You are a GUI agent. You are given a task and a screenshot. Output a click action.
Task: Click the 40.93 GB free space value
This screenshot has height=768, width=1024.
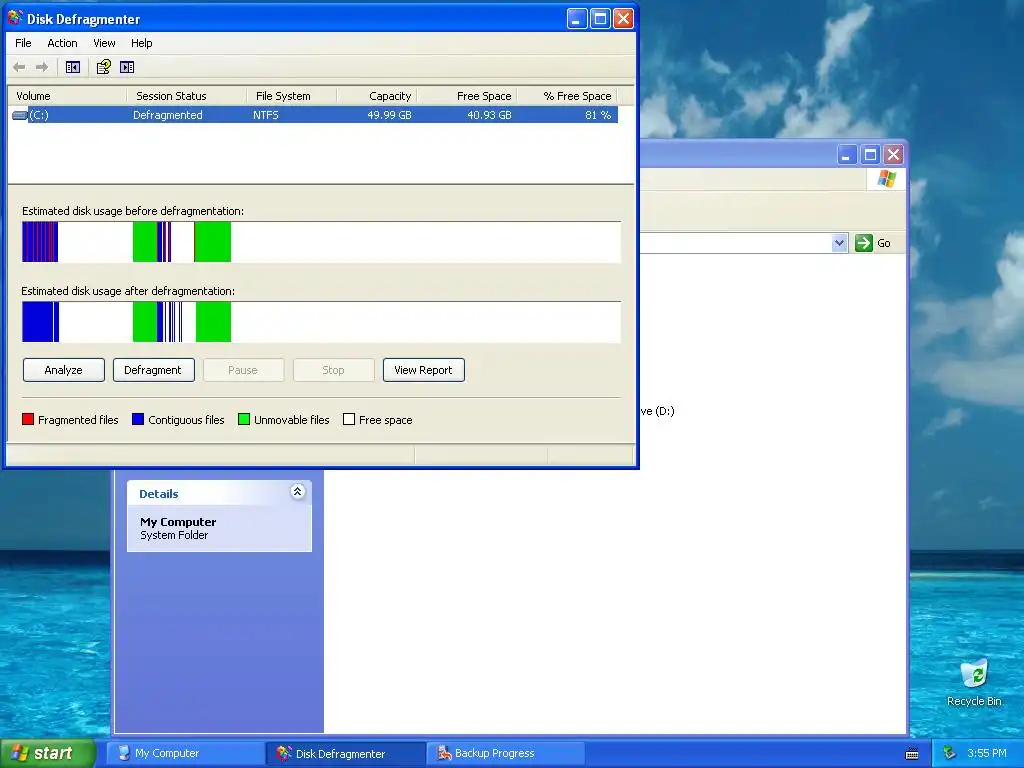489,115
